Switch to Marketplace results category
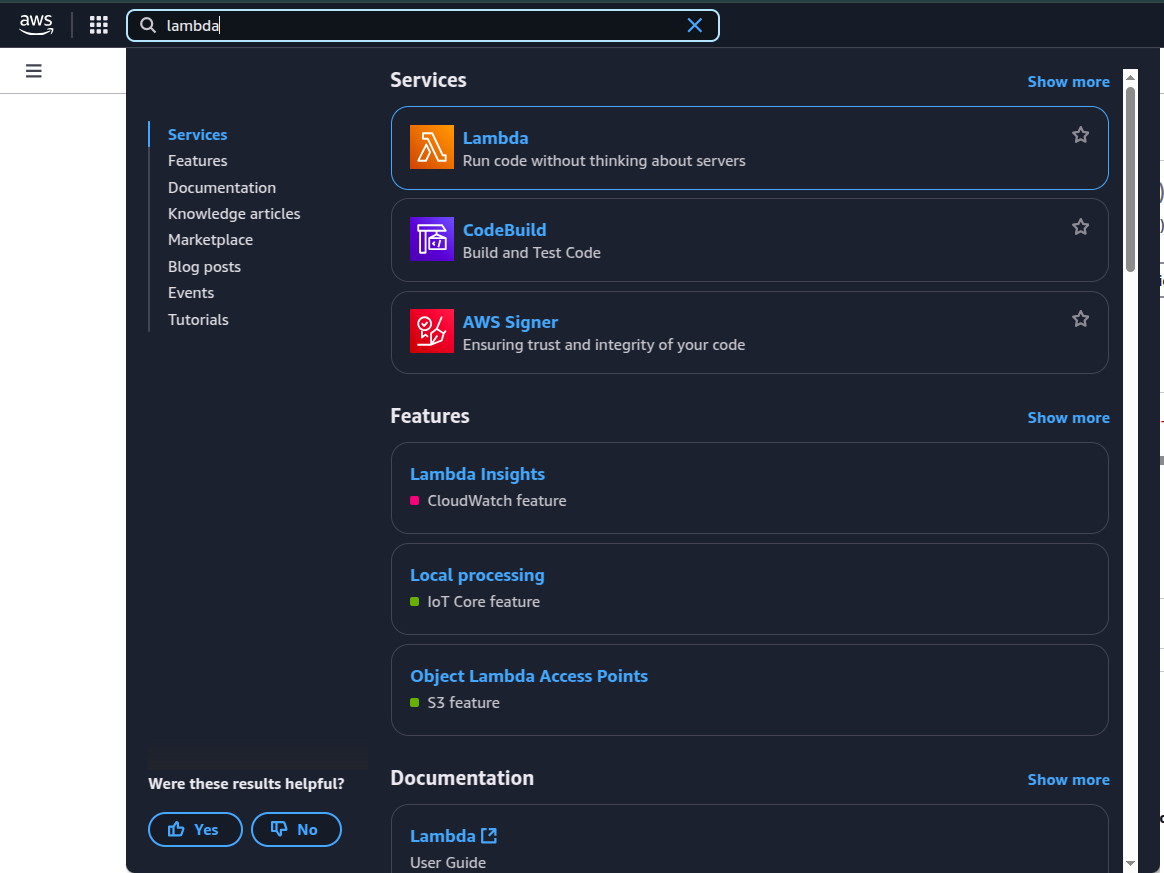This screenshot has width=1164, height=873. [210, 239]
